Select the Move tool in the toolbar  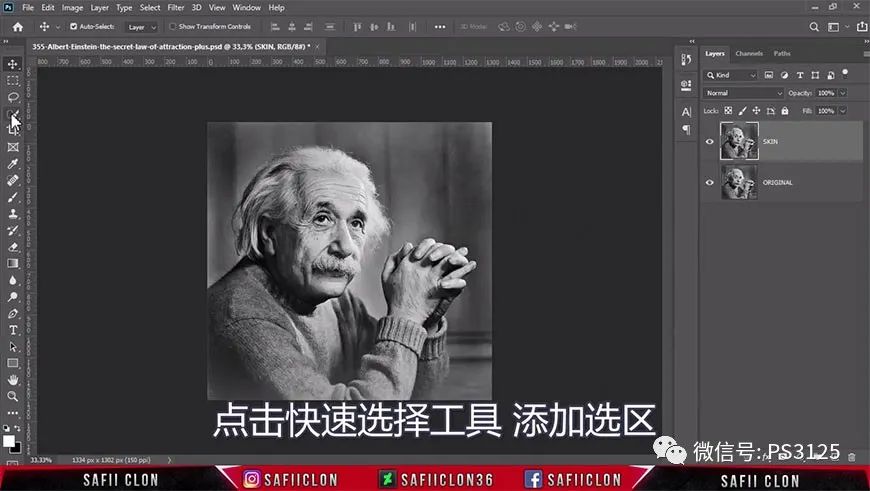click(x=12, y=64)
